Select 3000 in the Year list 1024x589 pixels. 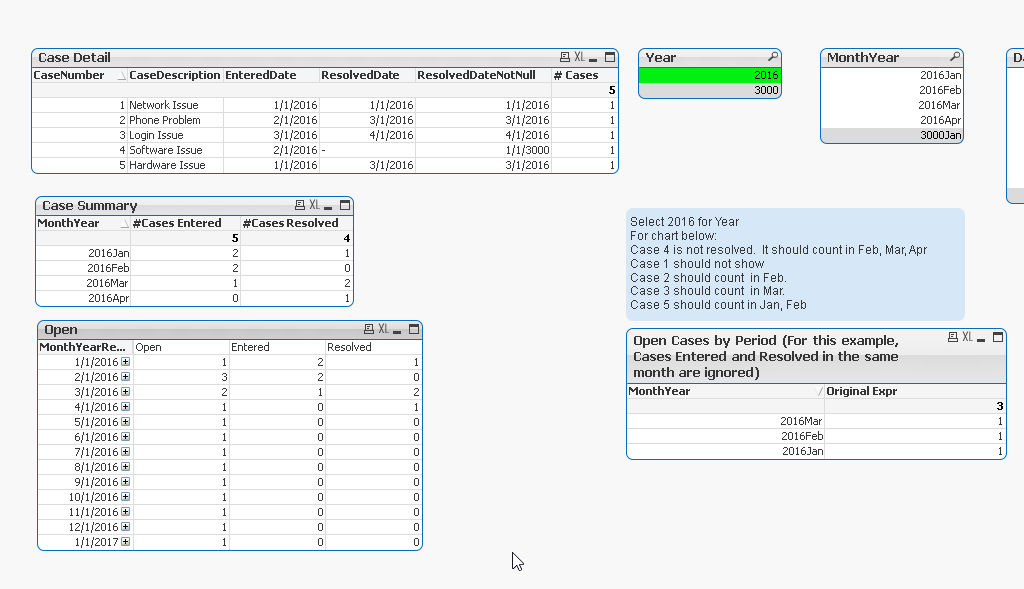pos(710,90)
